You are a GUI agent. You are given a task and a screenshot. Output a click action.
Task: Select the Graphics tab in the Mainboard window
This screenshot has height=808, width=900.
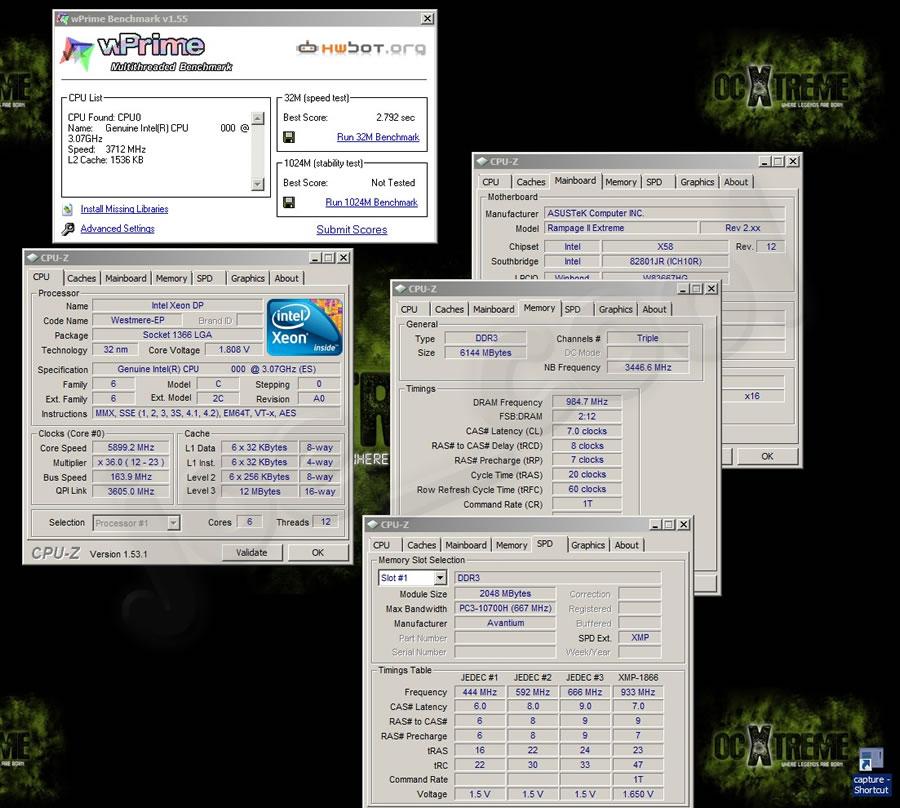coord(697,182)
